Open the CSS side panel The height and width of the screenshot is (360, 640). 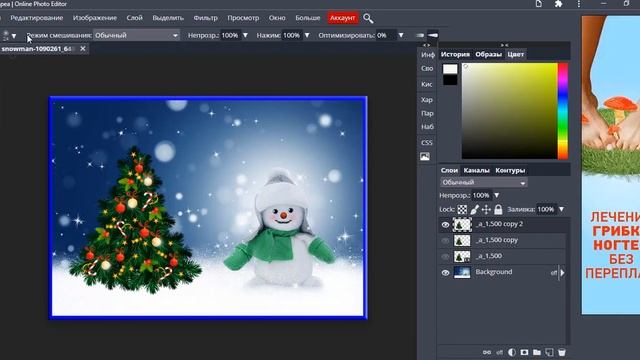[x=427, y=143]
